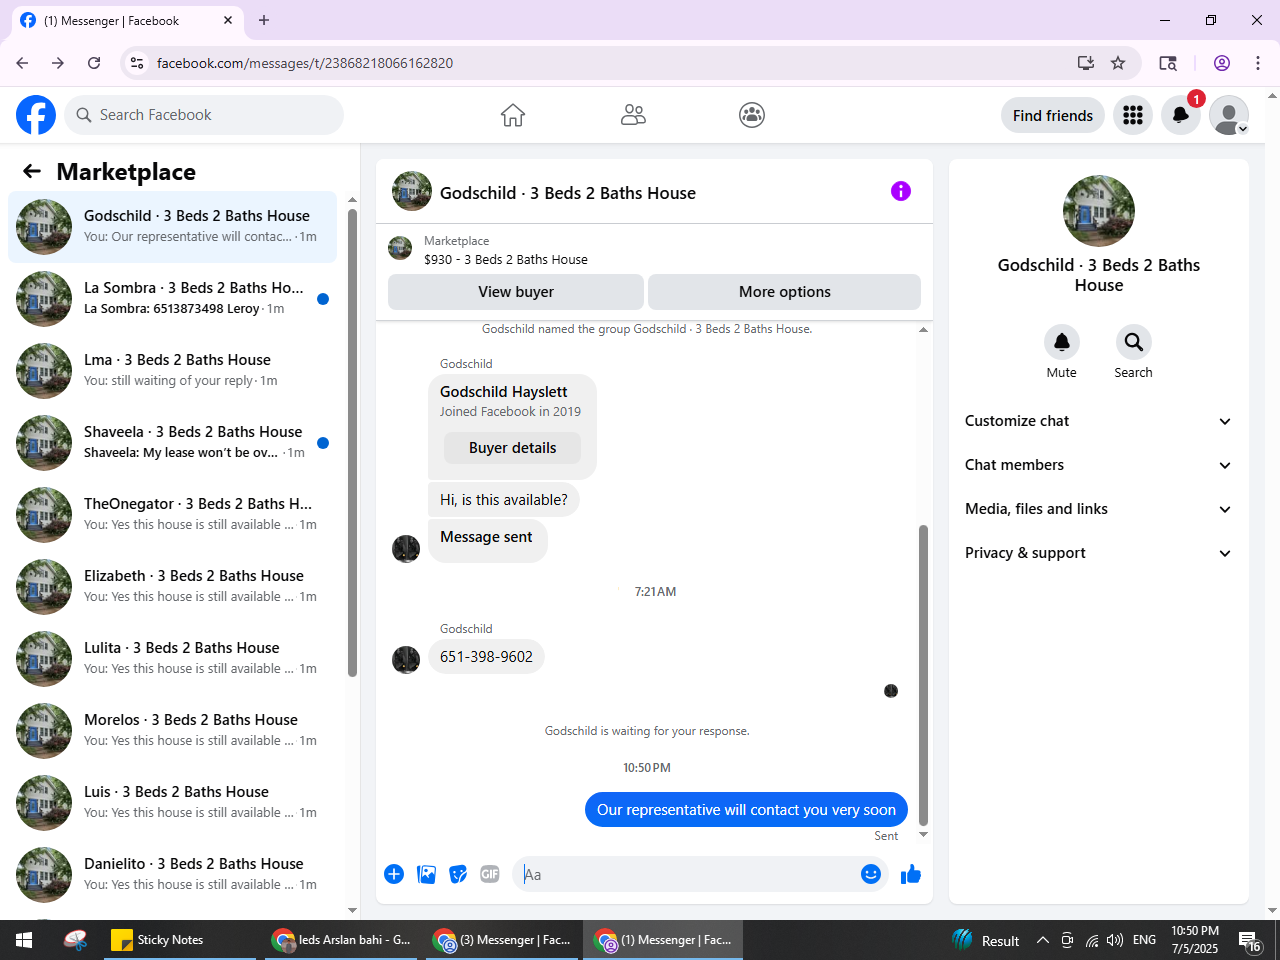
Task: Open the Facebook menu grid icon
Action: click(x=1133, y=115)
